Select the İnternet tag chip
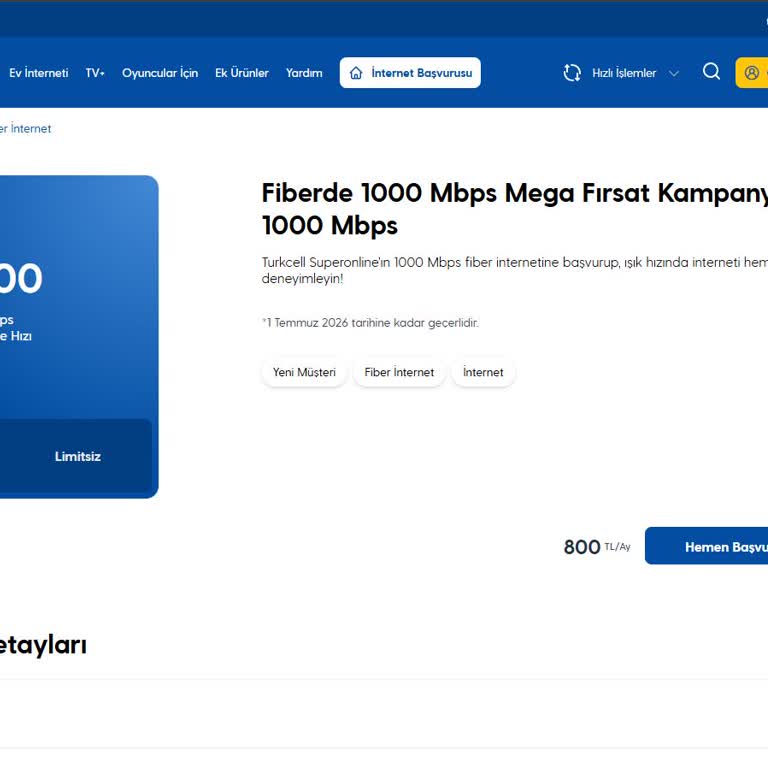 click(x=483, y=372)
